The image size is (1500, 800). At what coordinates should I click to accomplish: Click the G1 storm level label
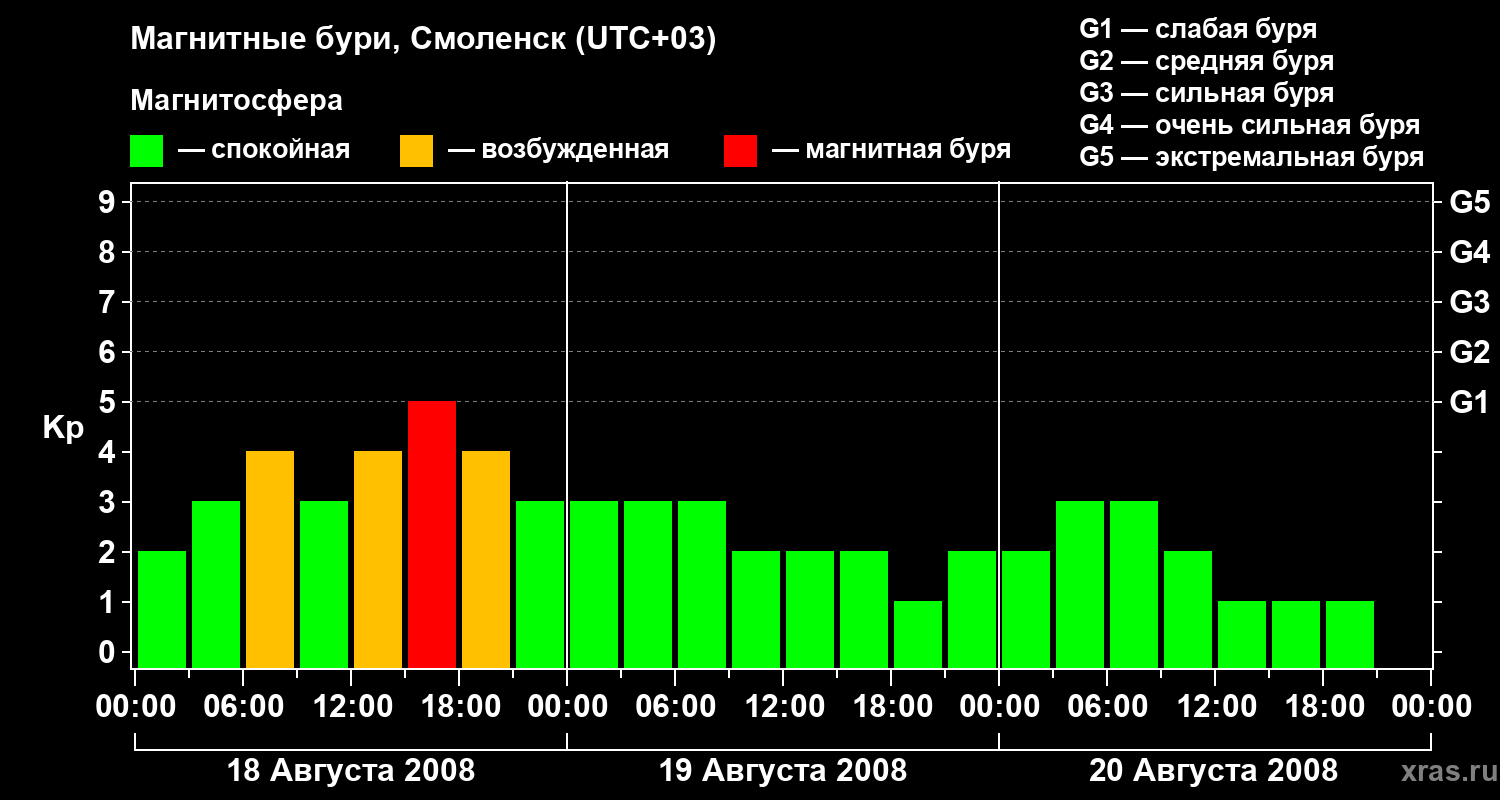[1469, 402]
